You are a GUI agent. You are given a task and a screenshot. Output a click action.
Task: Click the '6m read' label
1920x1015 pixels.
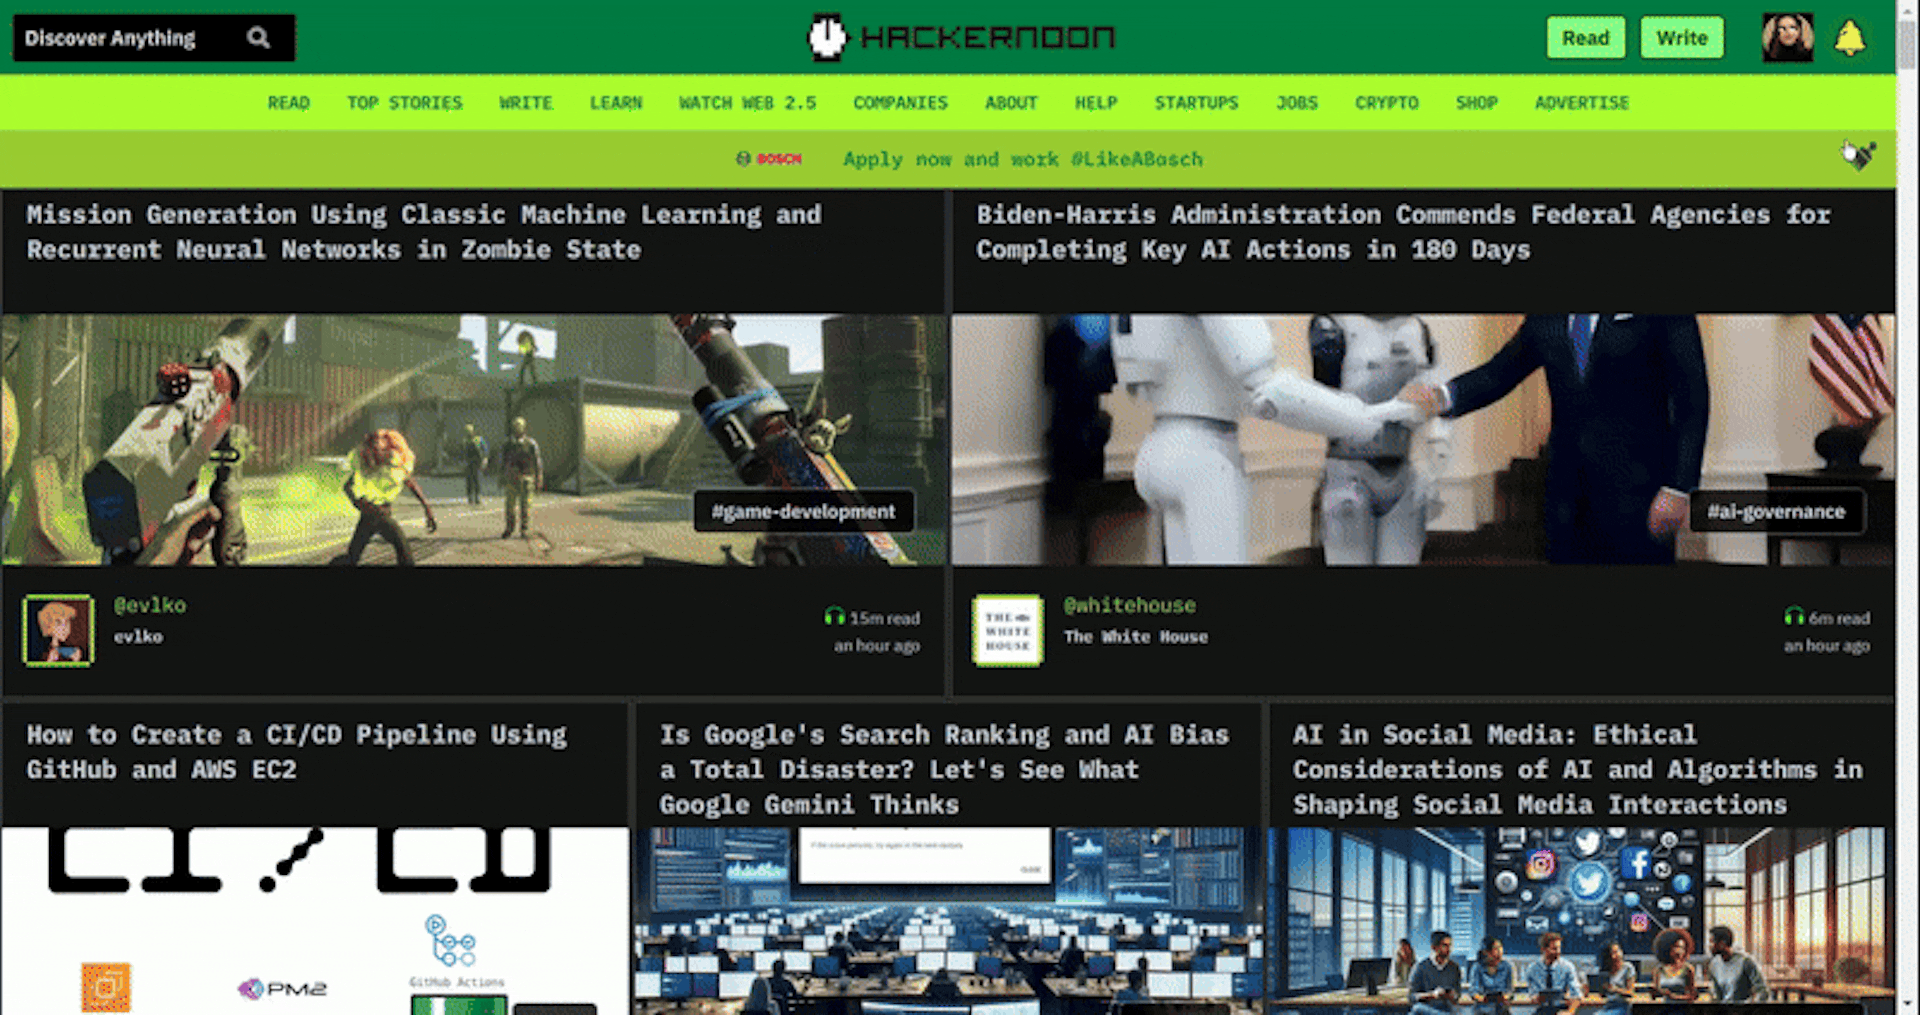coord(1838,618)
